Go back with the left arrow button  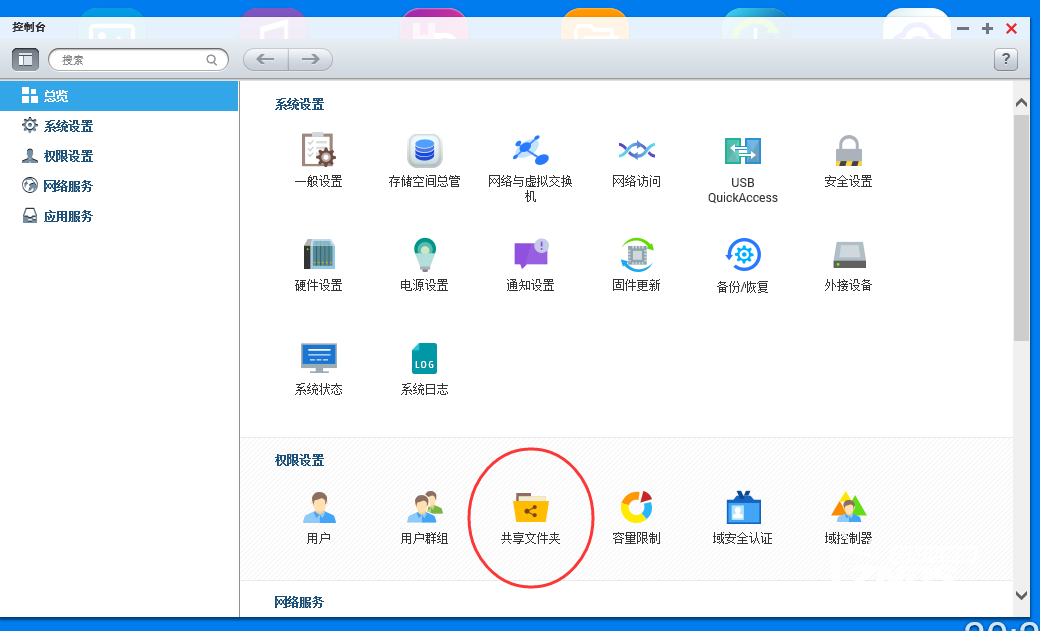[265, 60]
